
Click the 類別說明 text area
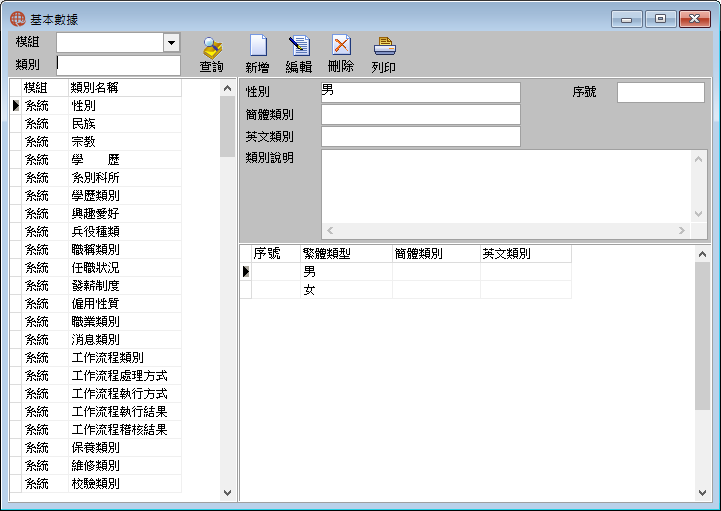click(506, 186)
